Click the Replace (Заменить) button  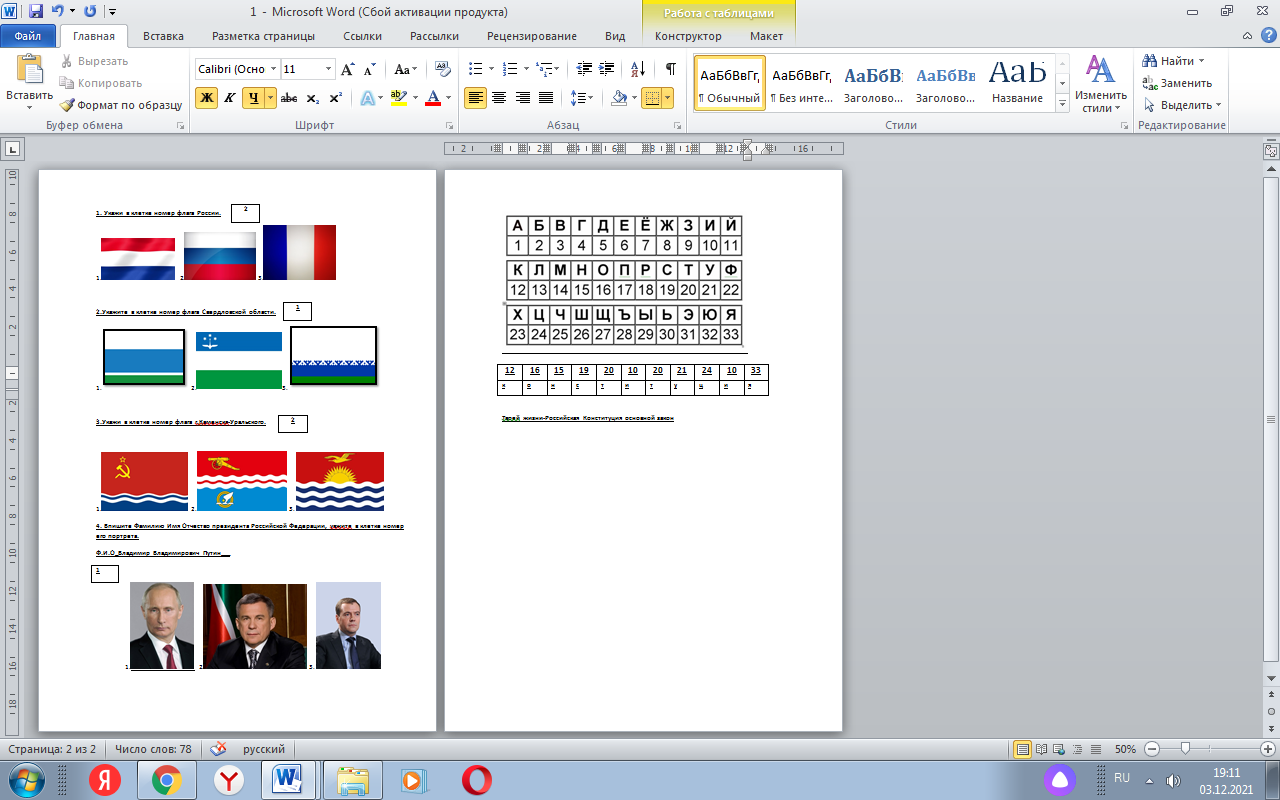(x=1177, y=83)
